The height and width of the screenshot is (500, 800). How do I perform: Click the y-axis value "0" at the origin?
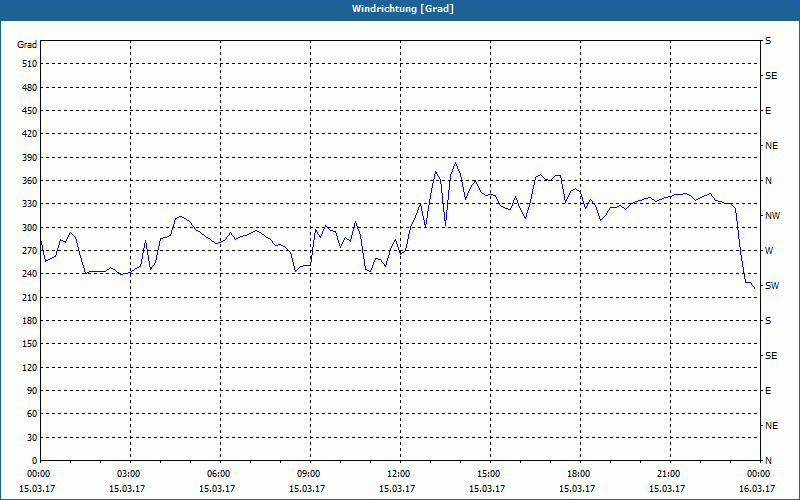34,461
